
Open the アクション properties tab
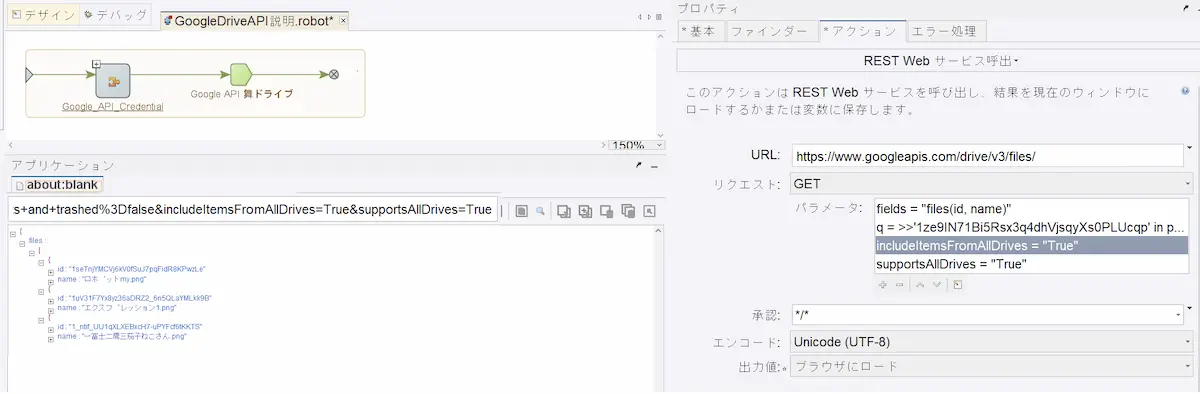[862, 32]
